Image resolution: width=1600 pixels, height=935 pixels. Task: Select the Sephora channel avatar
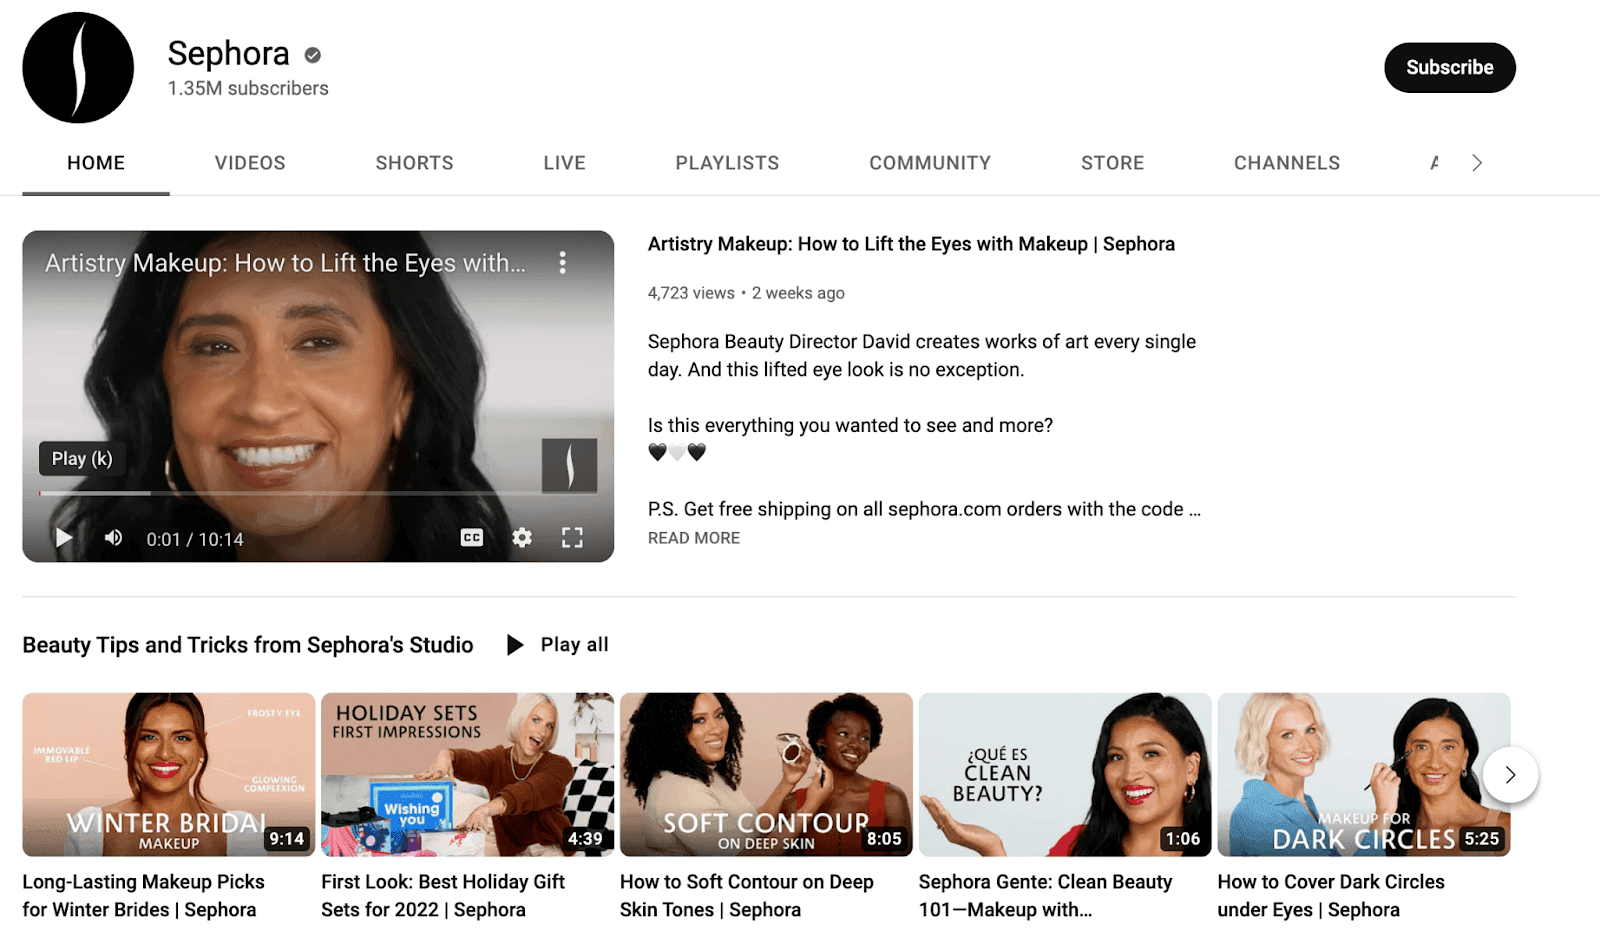tap(78, 67)
